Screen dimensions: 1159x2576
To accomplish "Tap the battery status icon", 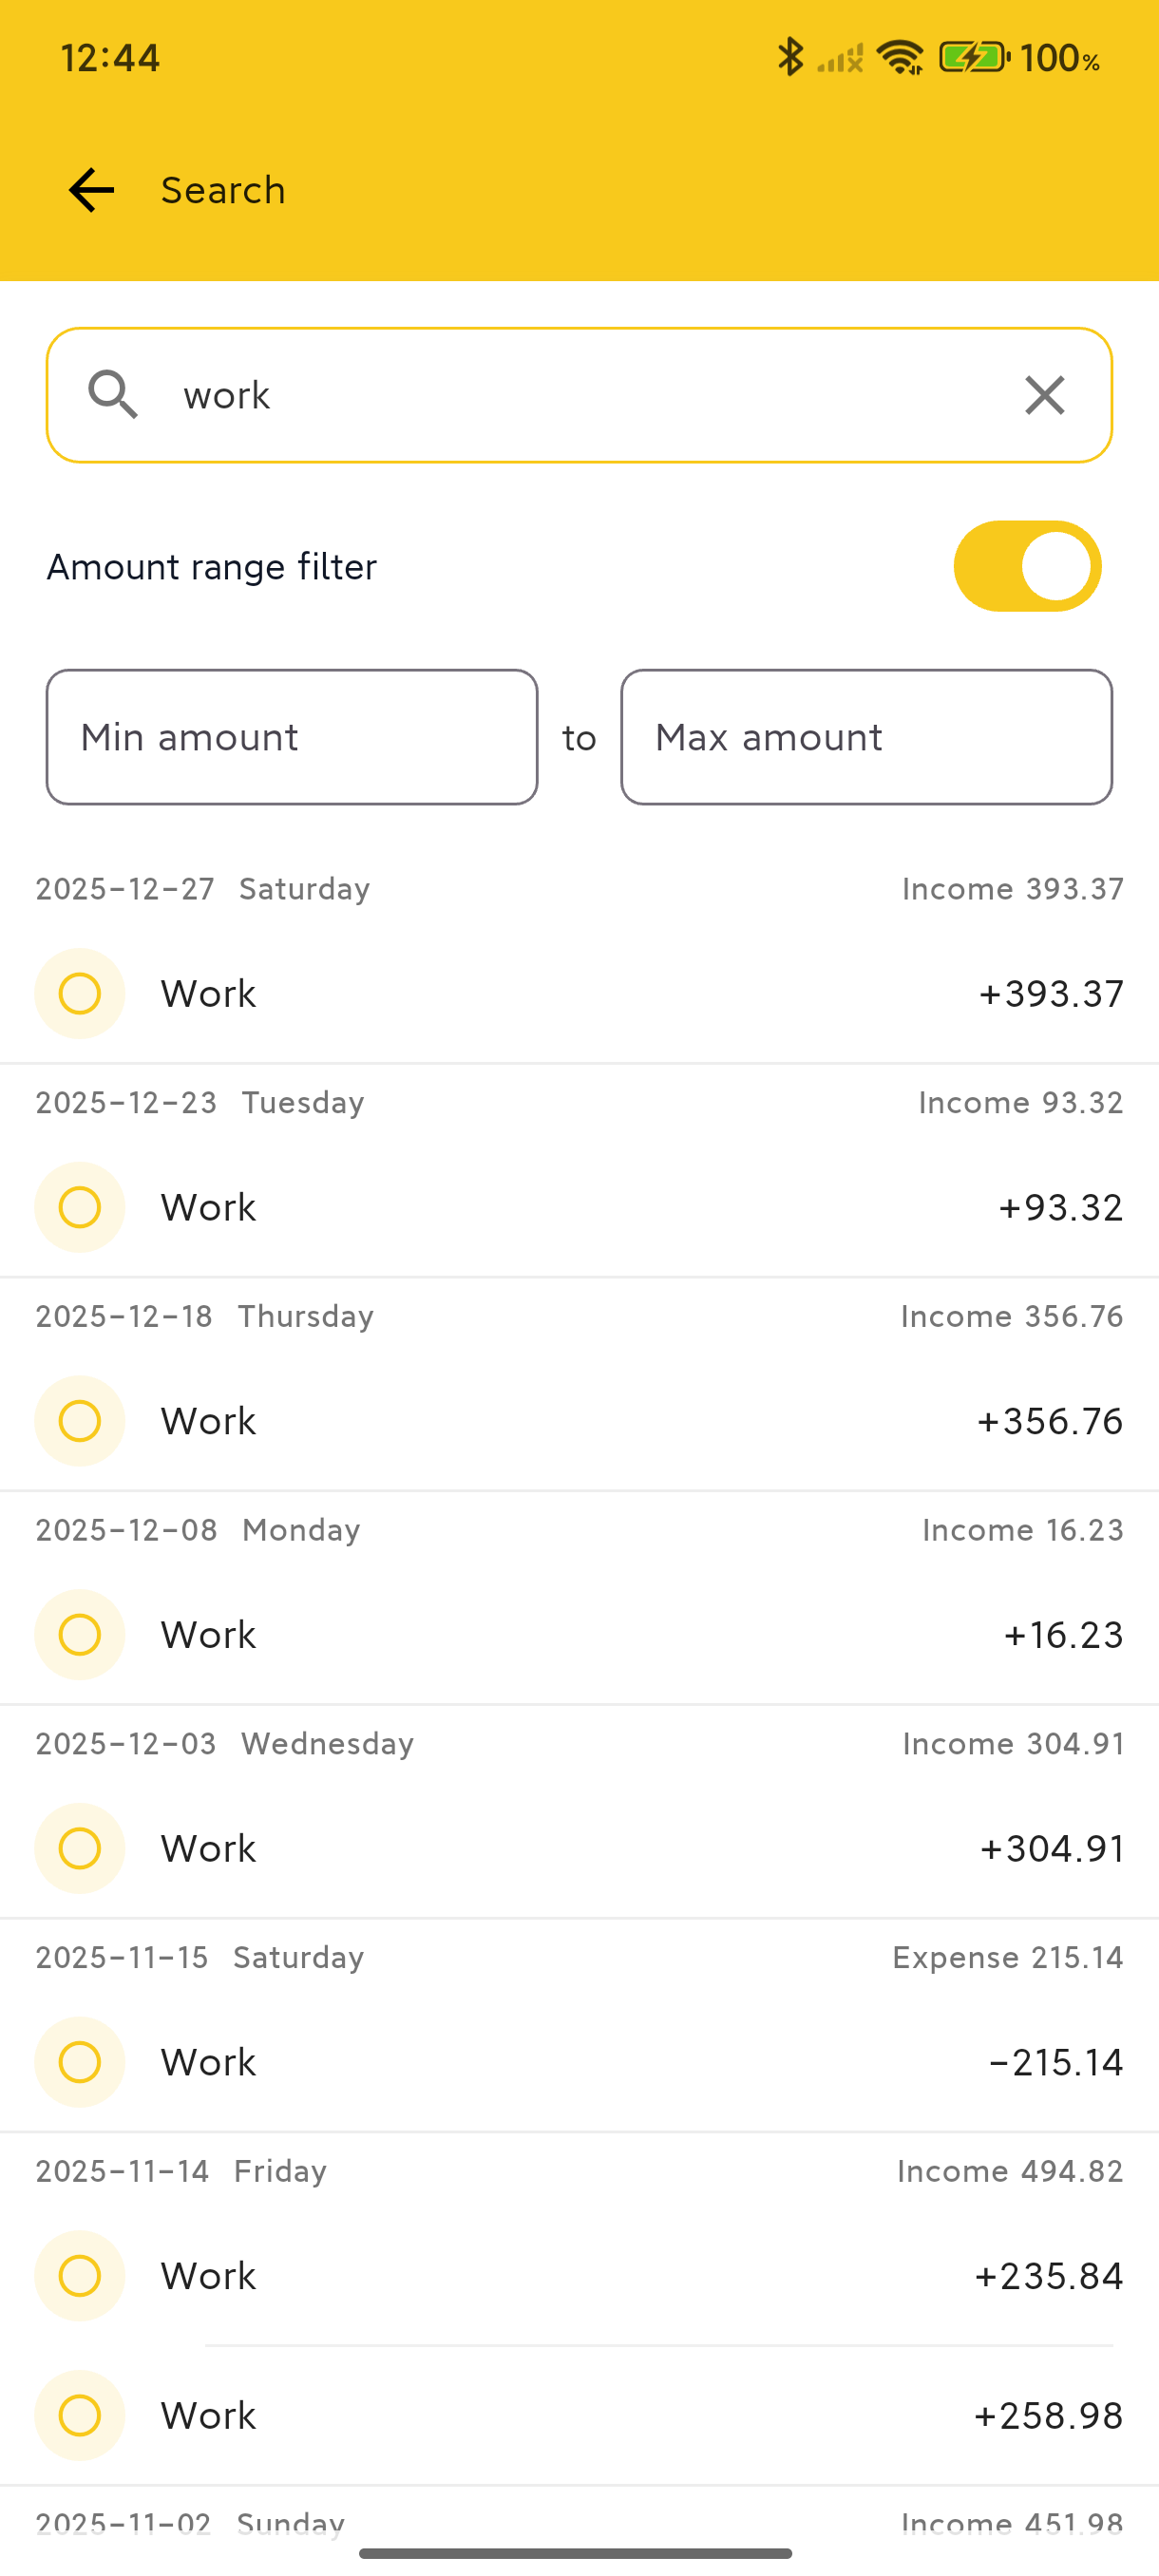I will coord(973,57).
